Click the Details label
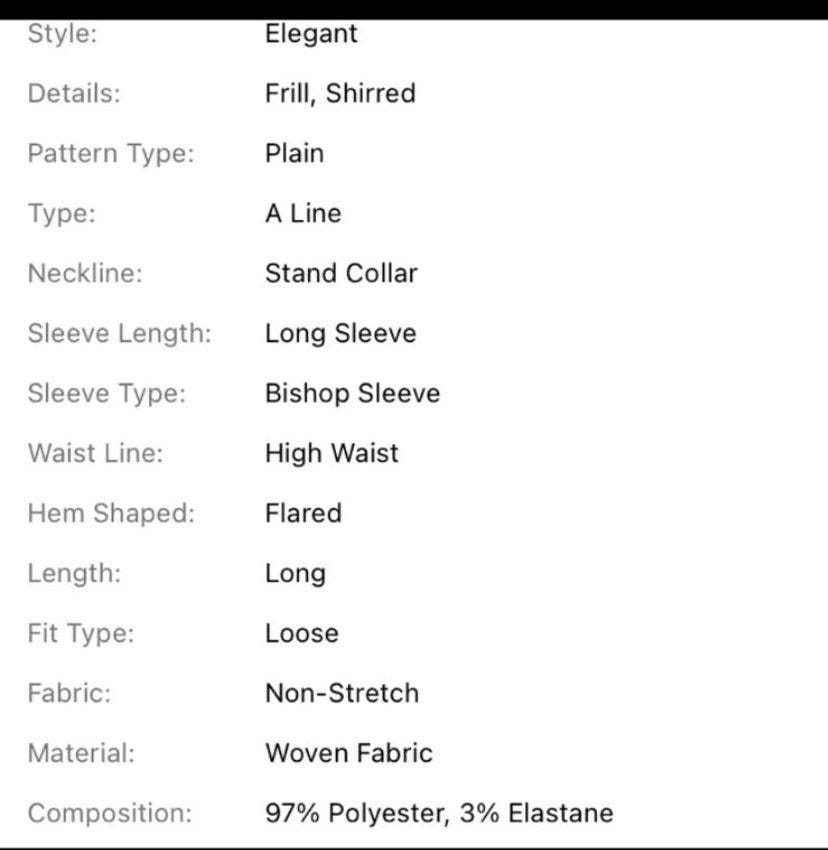 point(74,93)
